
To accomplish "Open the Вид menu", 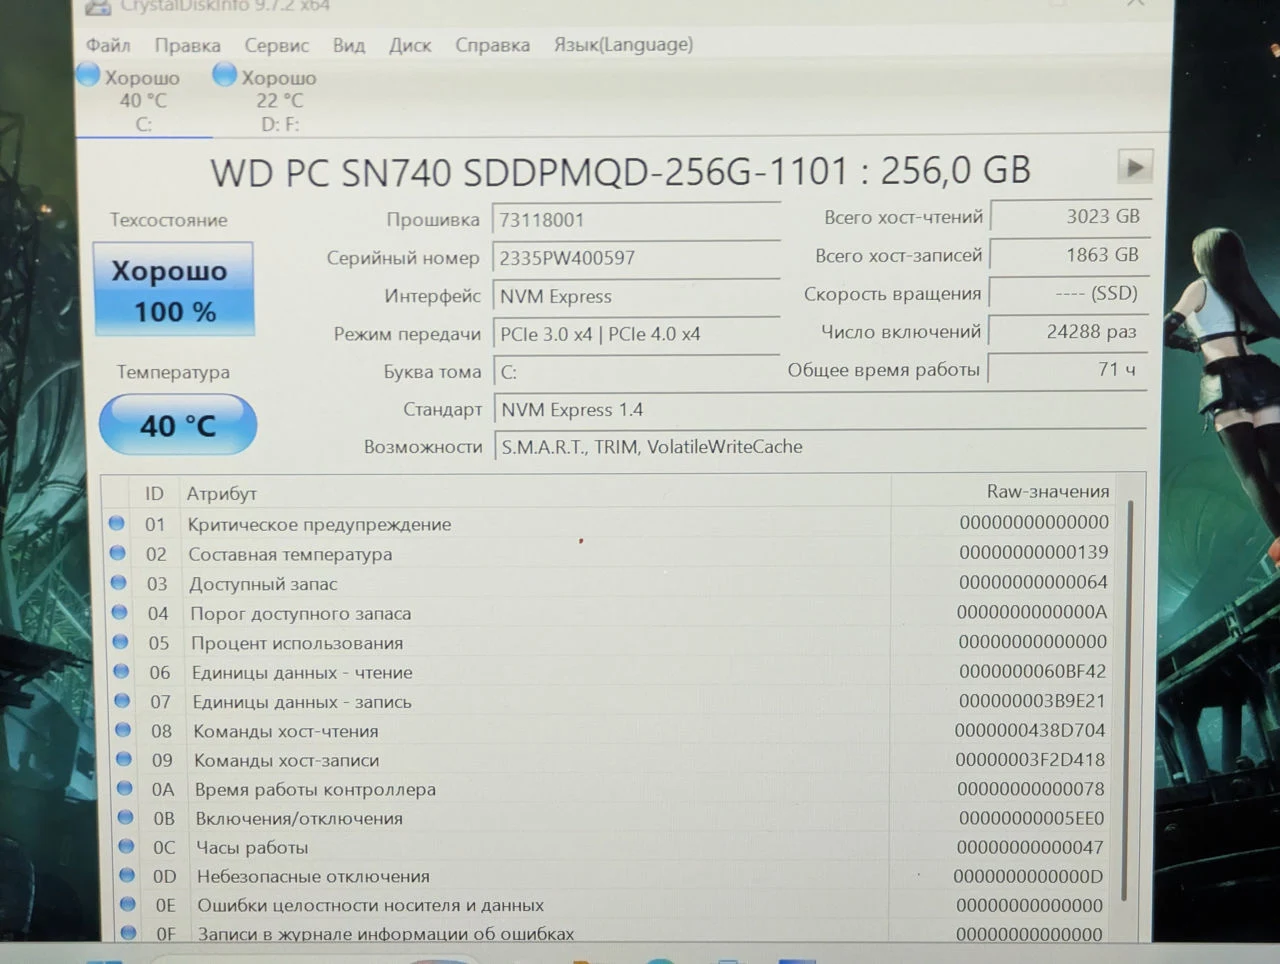I will click(x=349, y=45).
